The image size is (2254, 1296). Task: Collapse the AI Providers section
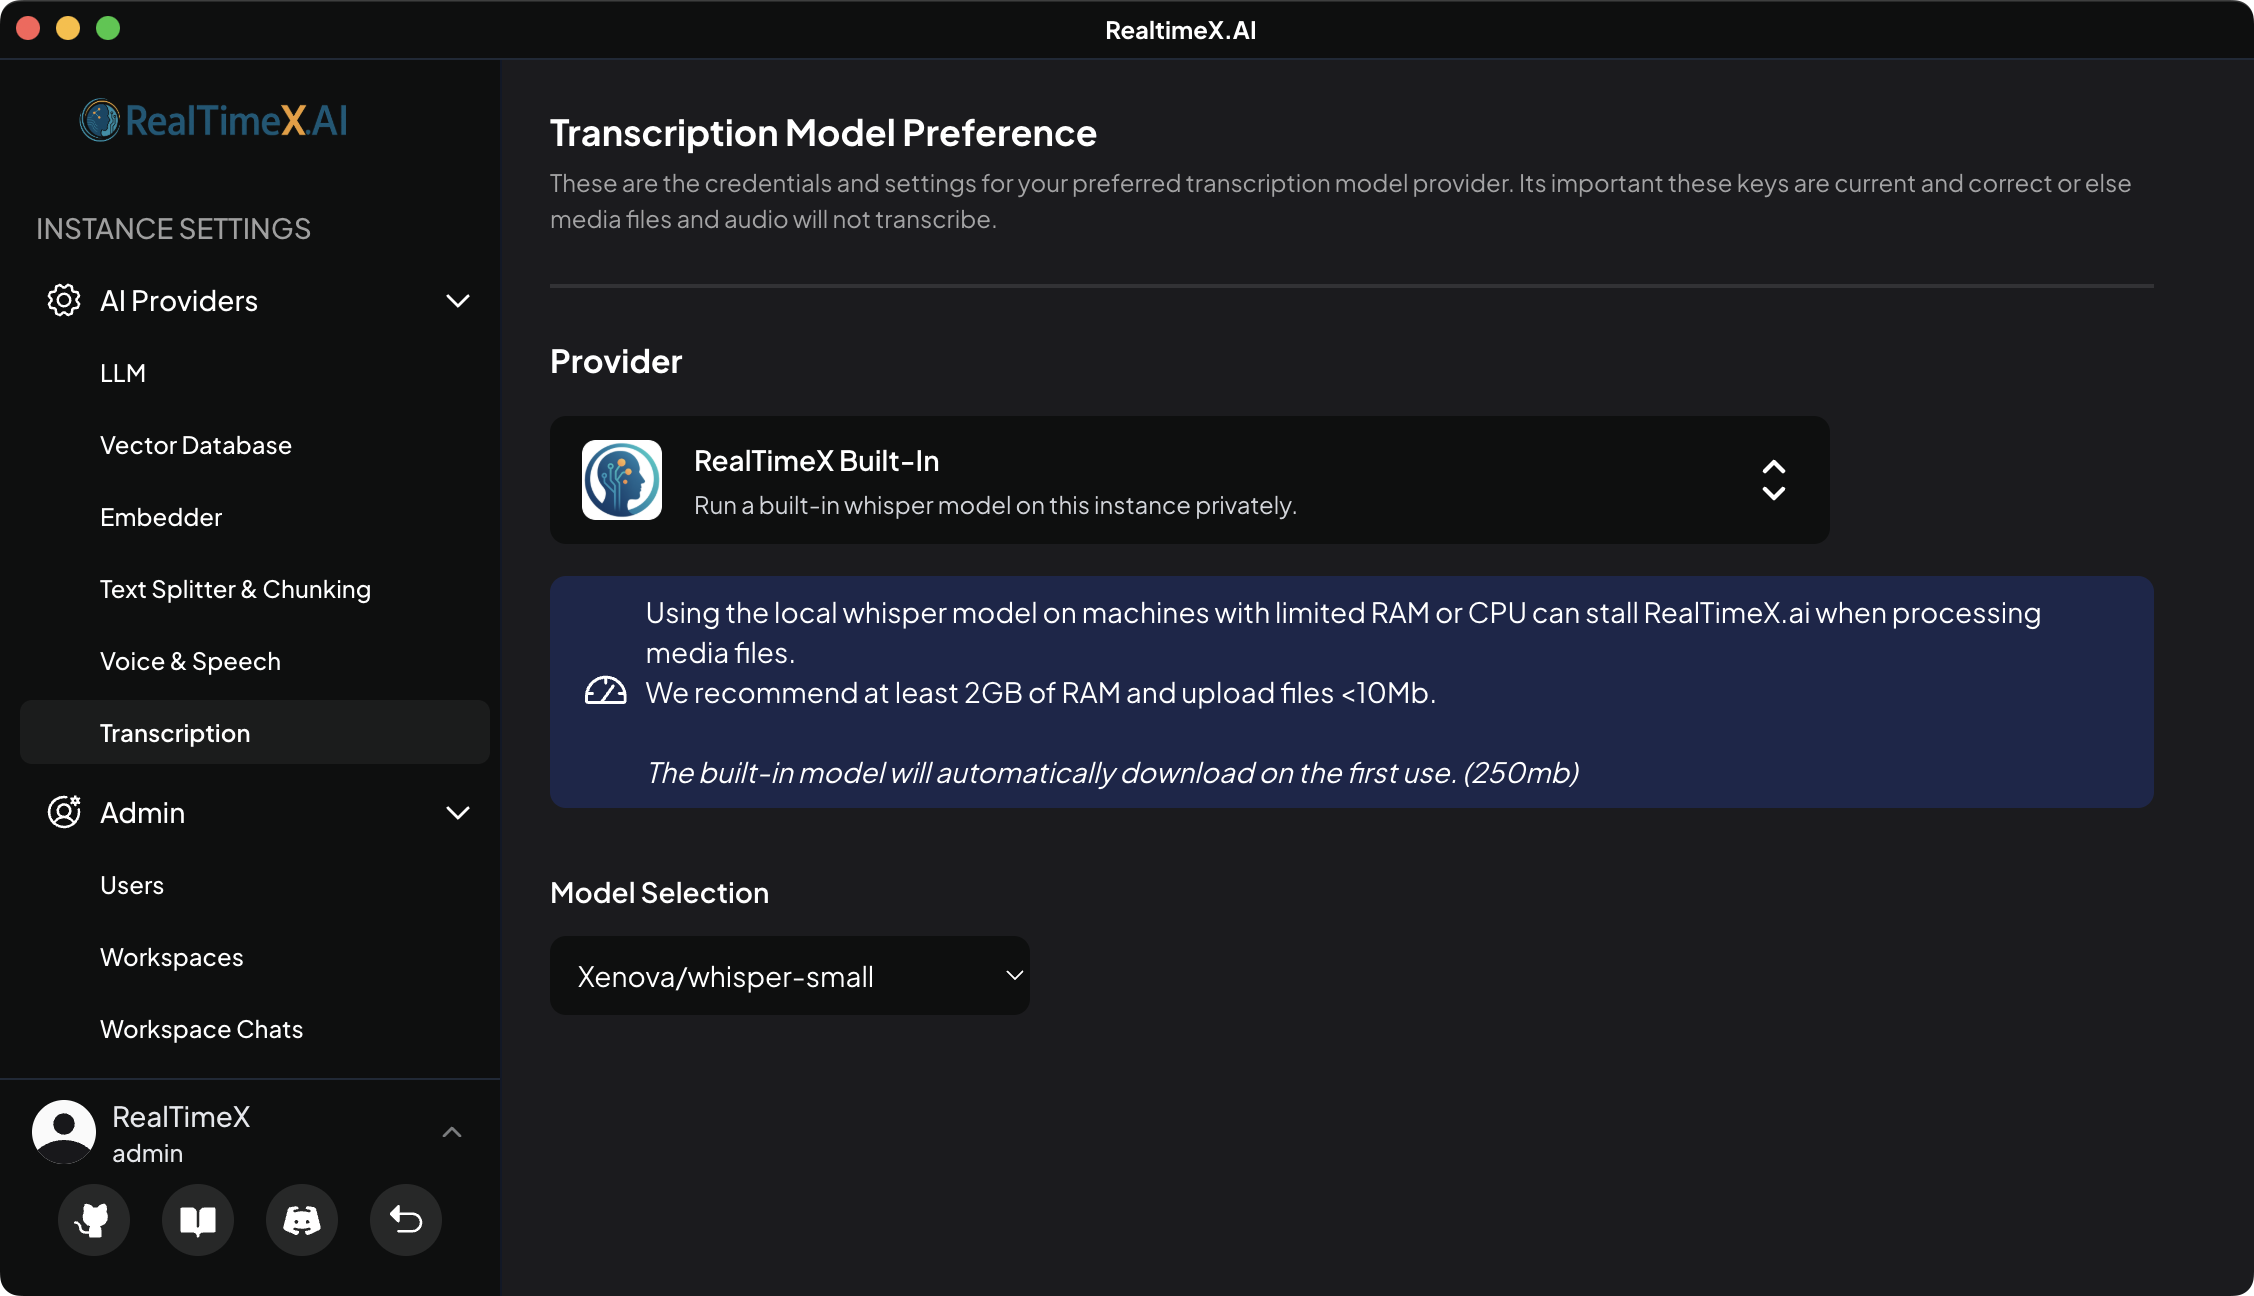[x=458, y=300]
